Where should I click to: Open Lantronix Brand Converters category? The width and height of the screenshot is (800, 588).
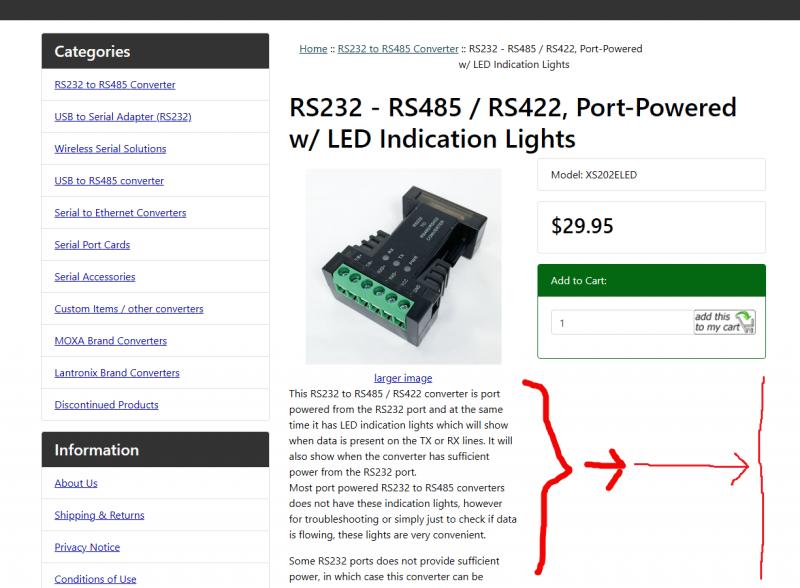(117, 373)
